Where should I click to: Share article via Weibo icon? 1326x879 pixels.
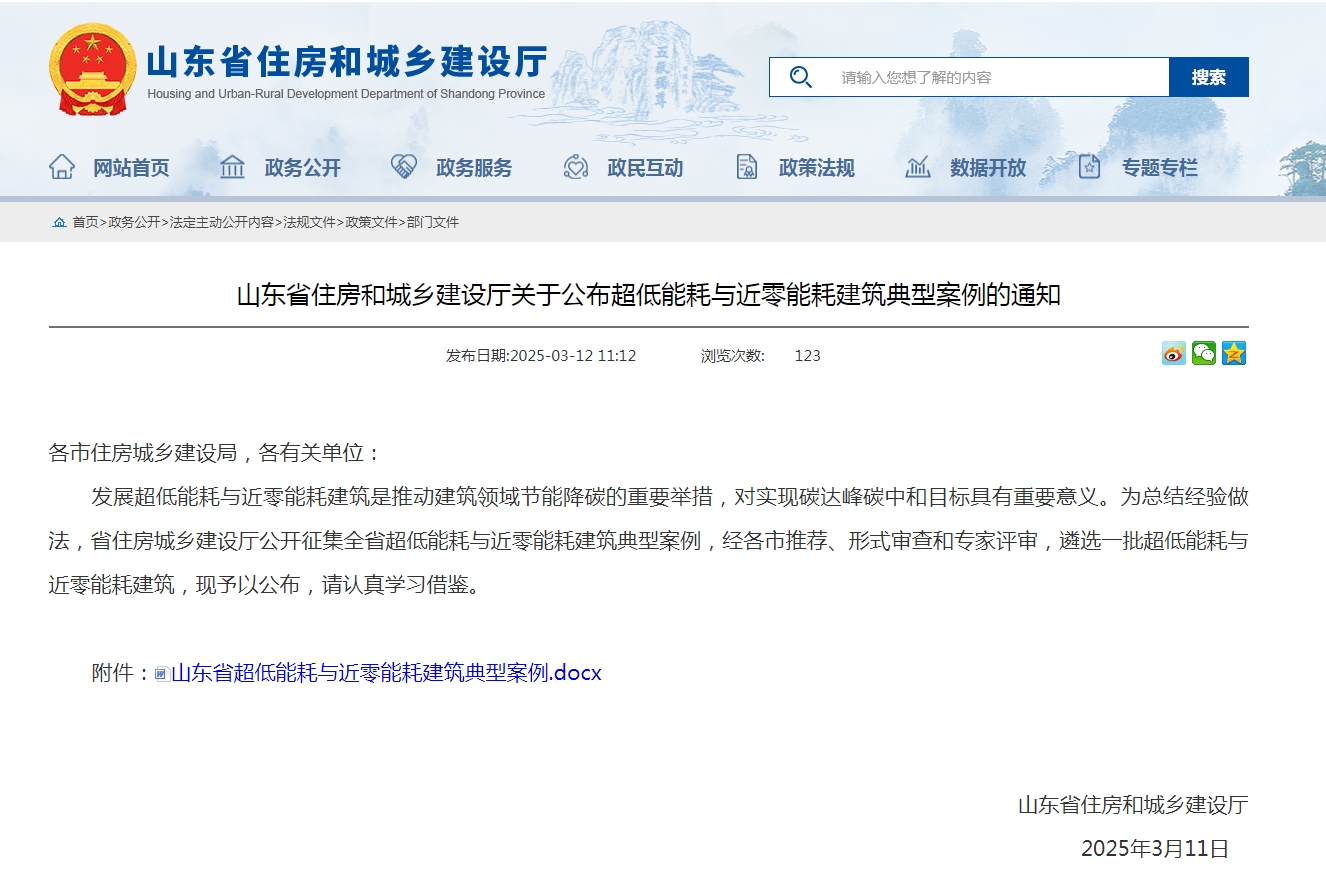click(1173, 354)
